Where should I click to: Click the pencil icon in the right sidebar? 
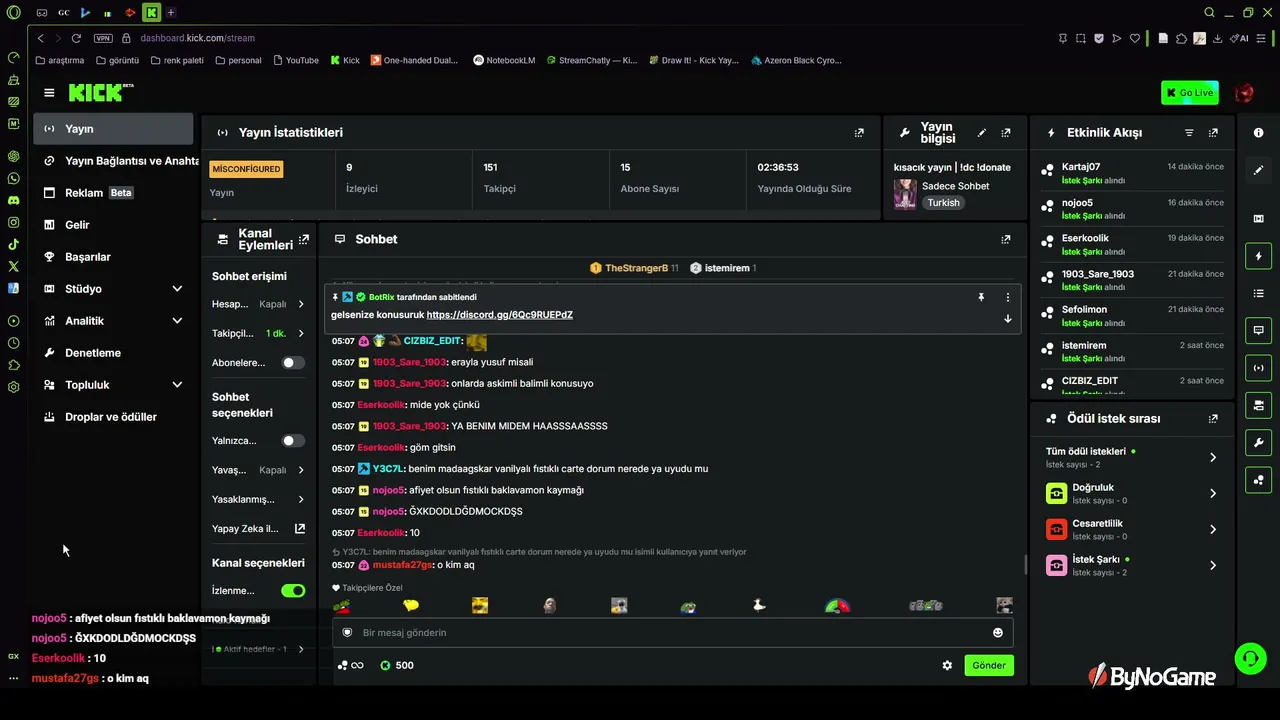click(1258, 170)
